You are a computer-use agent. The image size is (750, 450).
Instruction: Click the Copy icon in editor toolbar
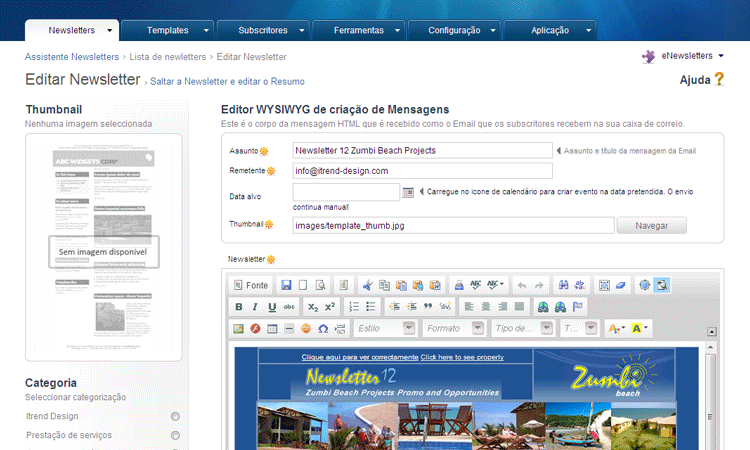(x=384, y=285)
